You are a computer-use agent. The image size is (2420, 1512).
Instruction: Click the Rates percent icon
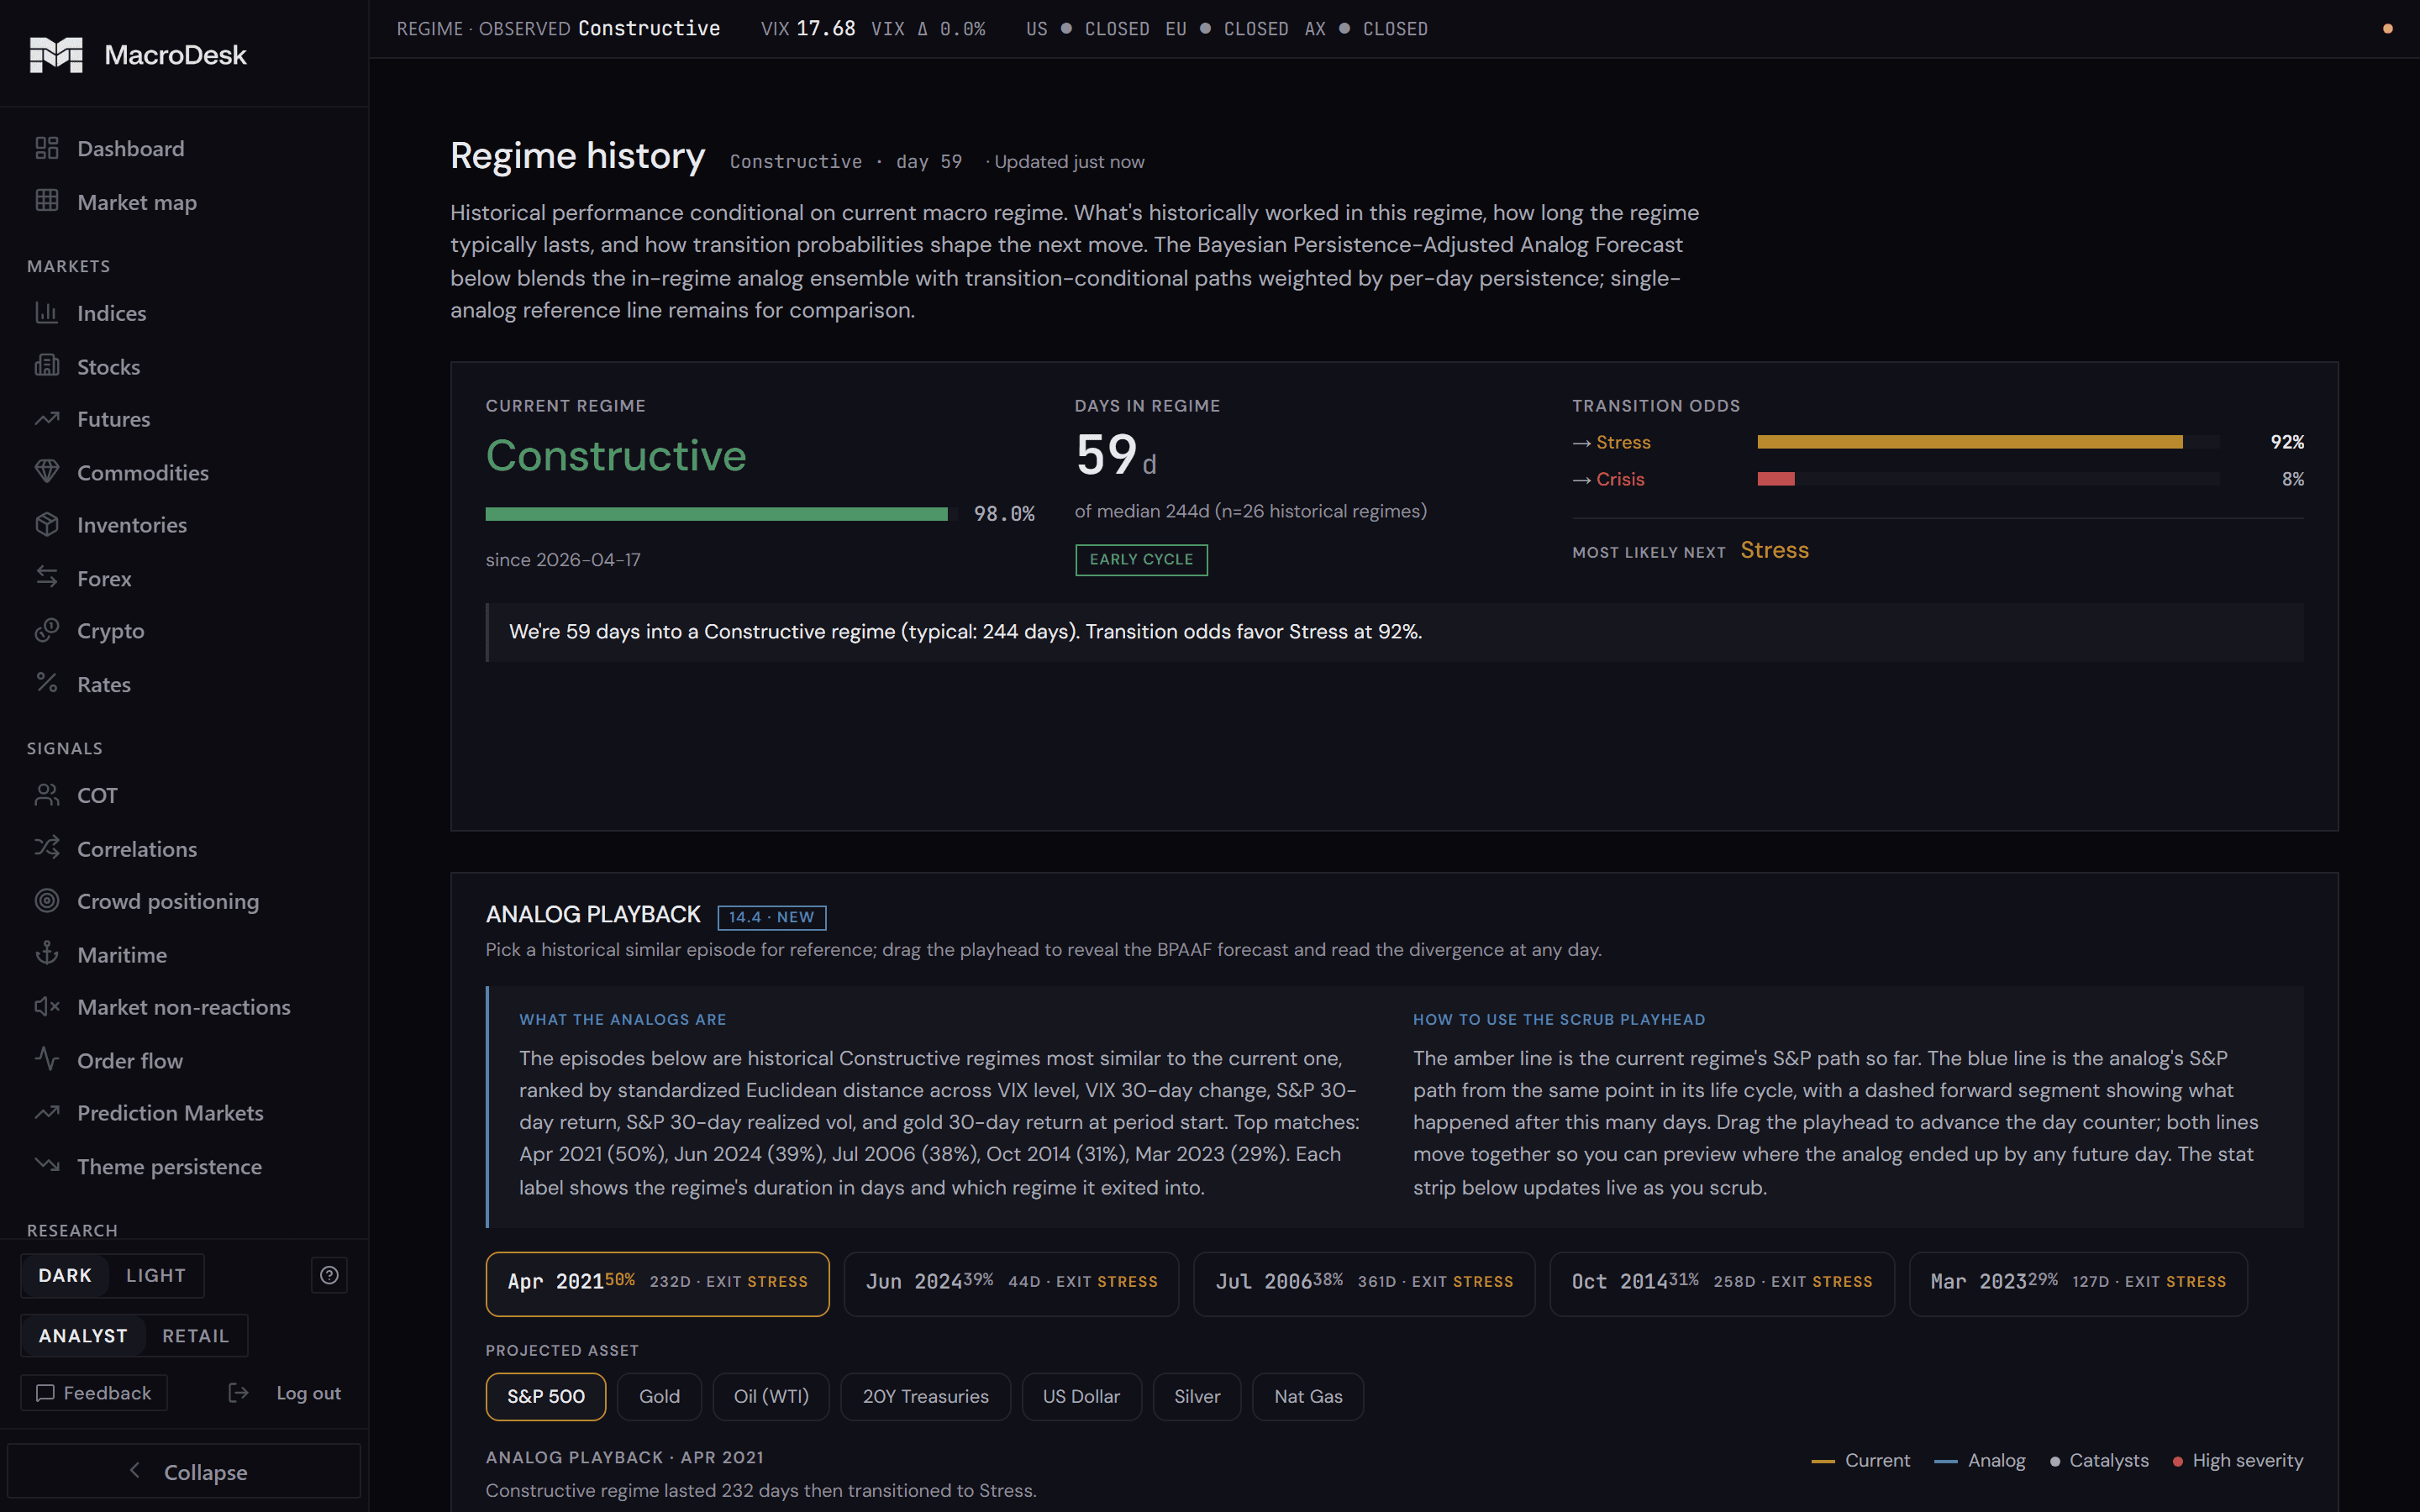tap(47, 683)
